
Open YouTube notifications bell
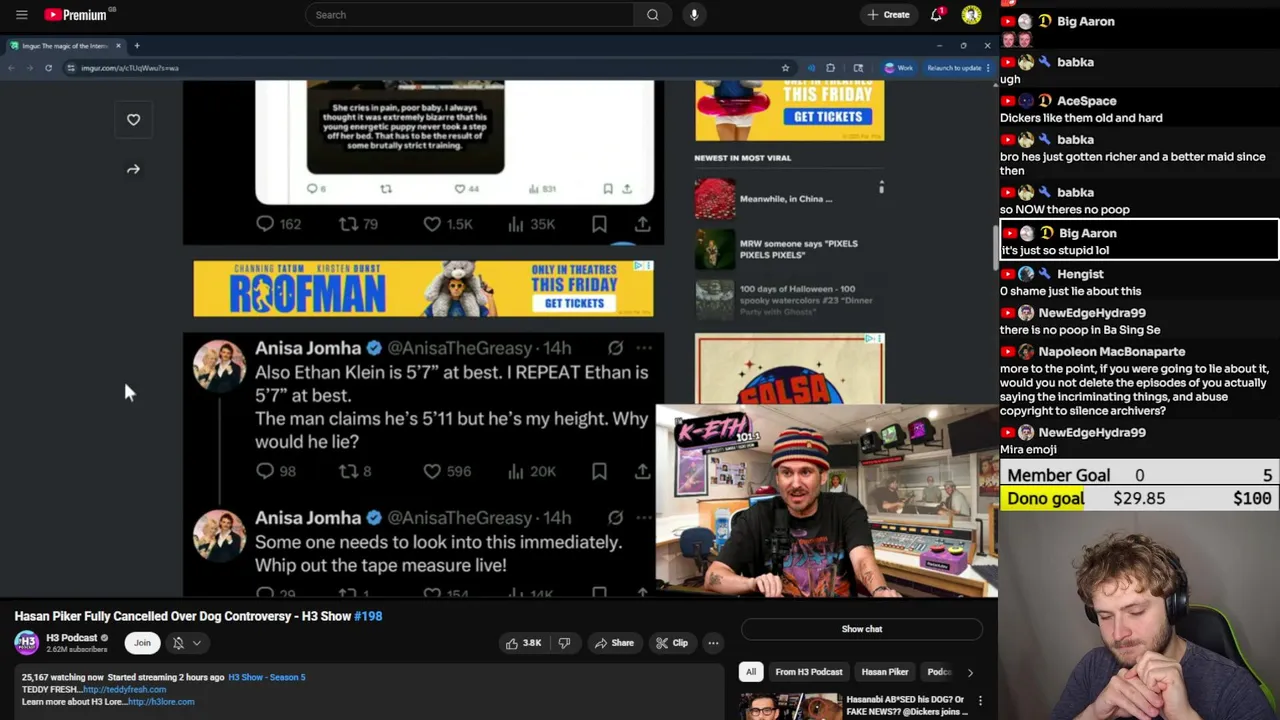[936, 15]
